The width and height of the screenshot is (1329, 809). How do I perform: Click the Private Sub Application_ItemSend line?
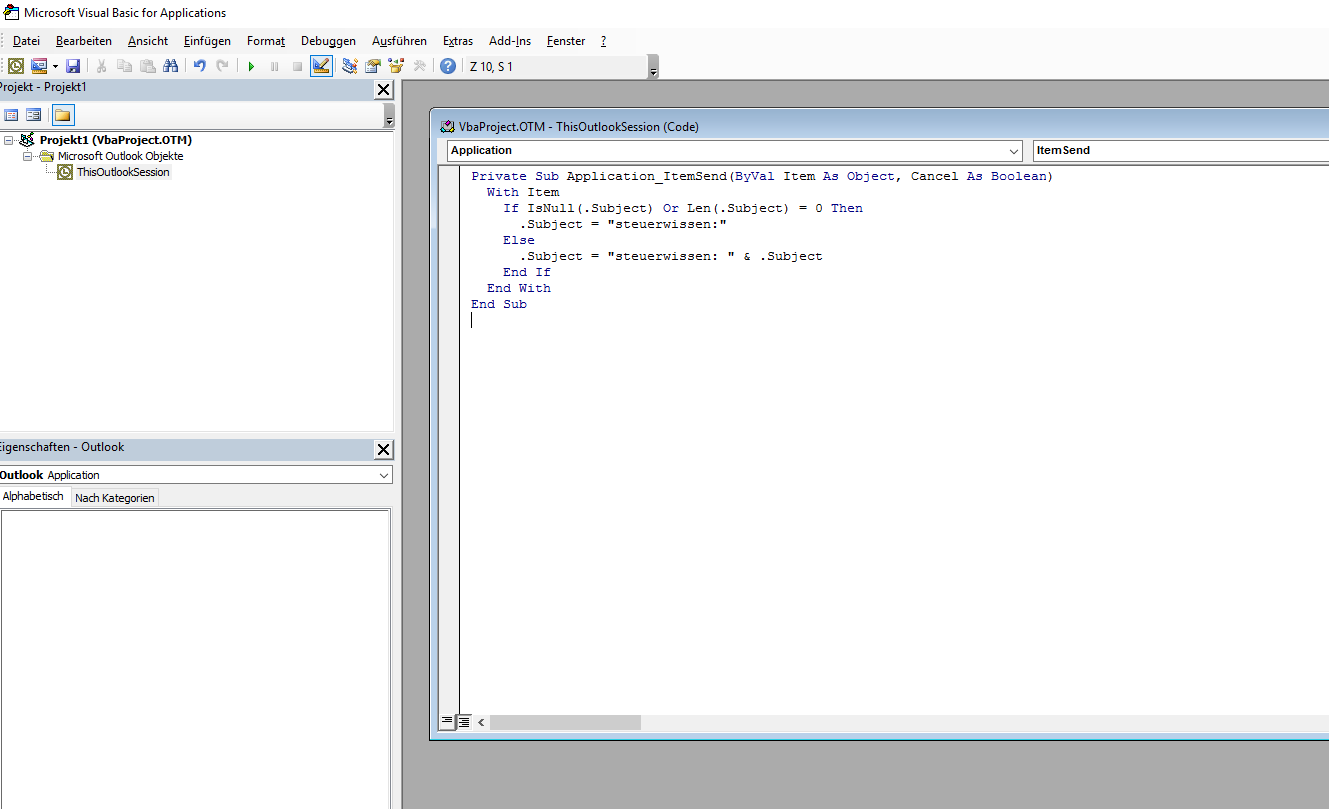click(762, 176)
